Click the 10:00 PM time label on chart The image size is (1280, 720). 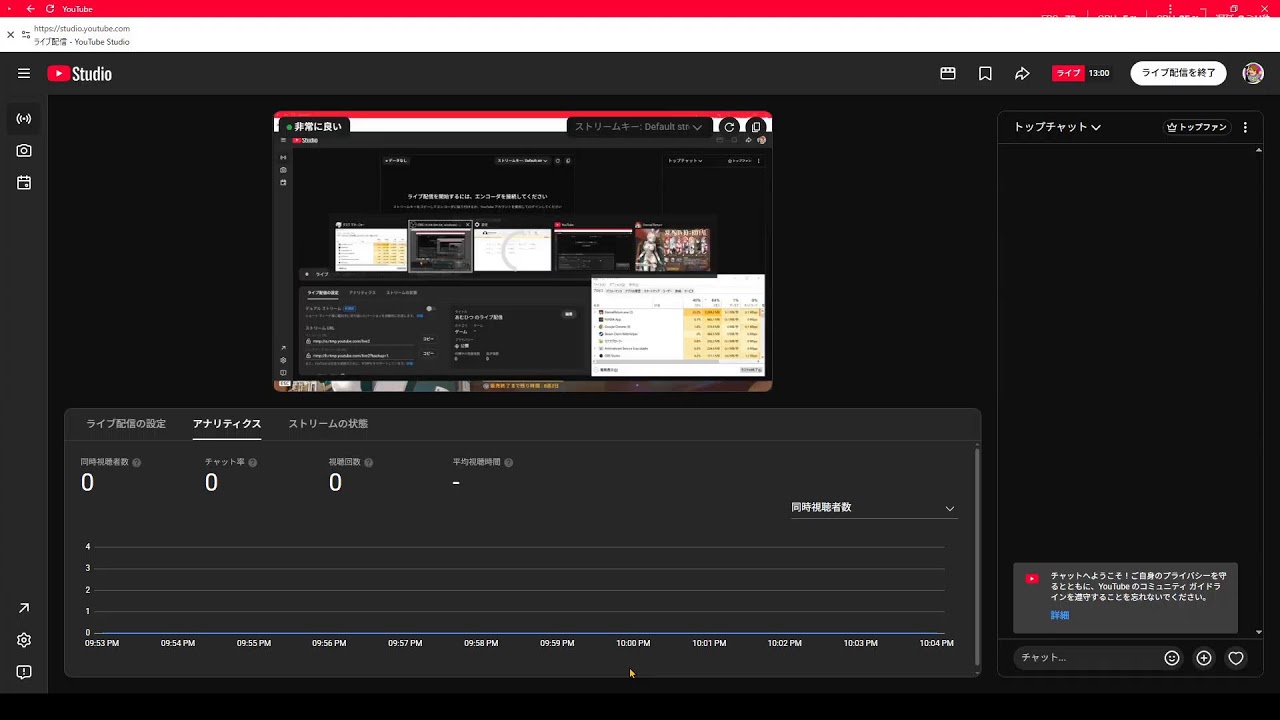click(x=633, y=643)
